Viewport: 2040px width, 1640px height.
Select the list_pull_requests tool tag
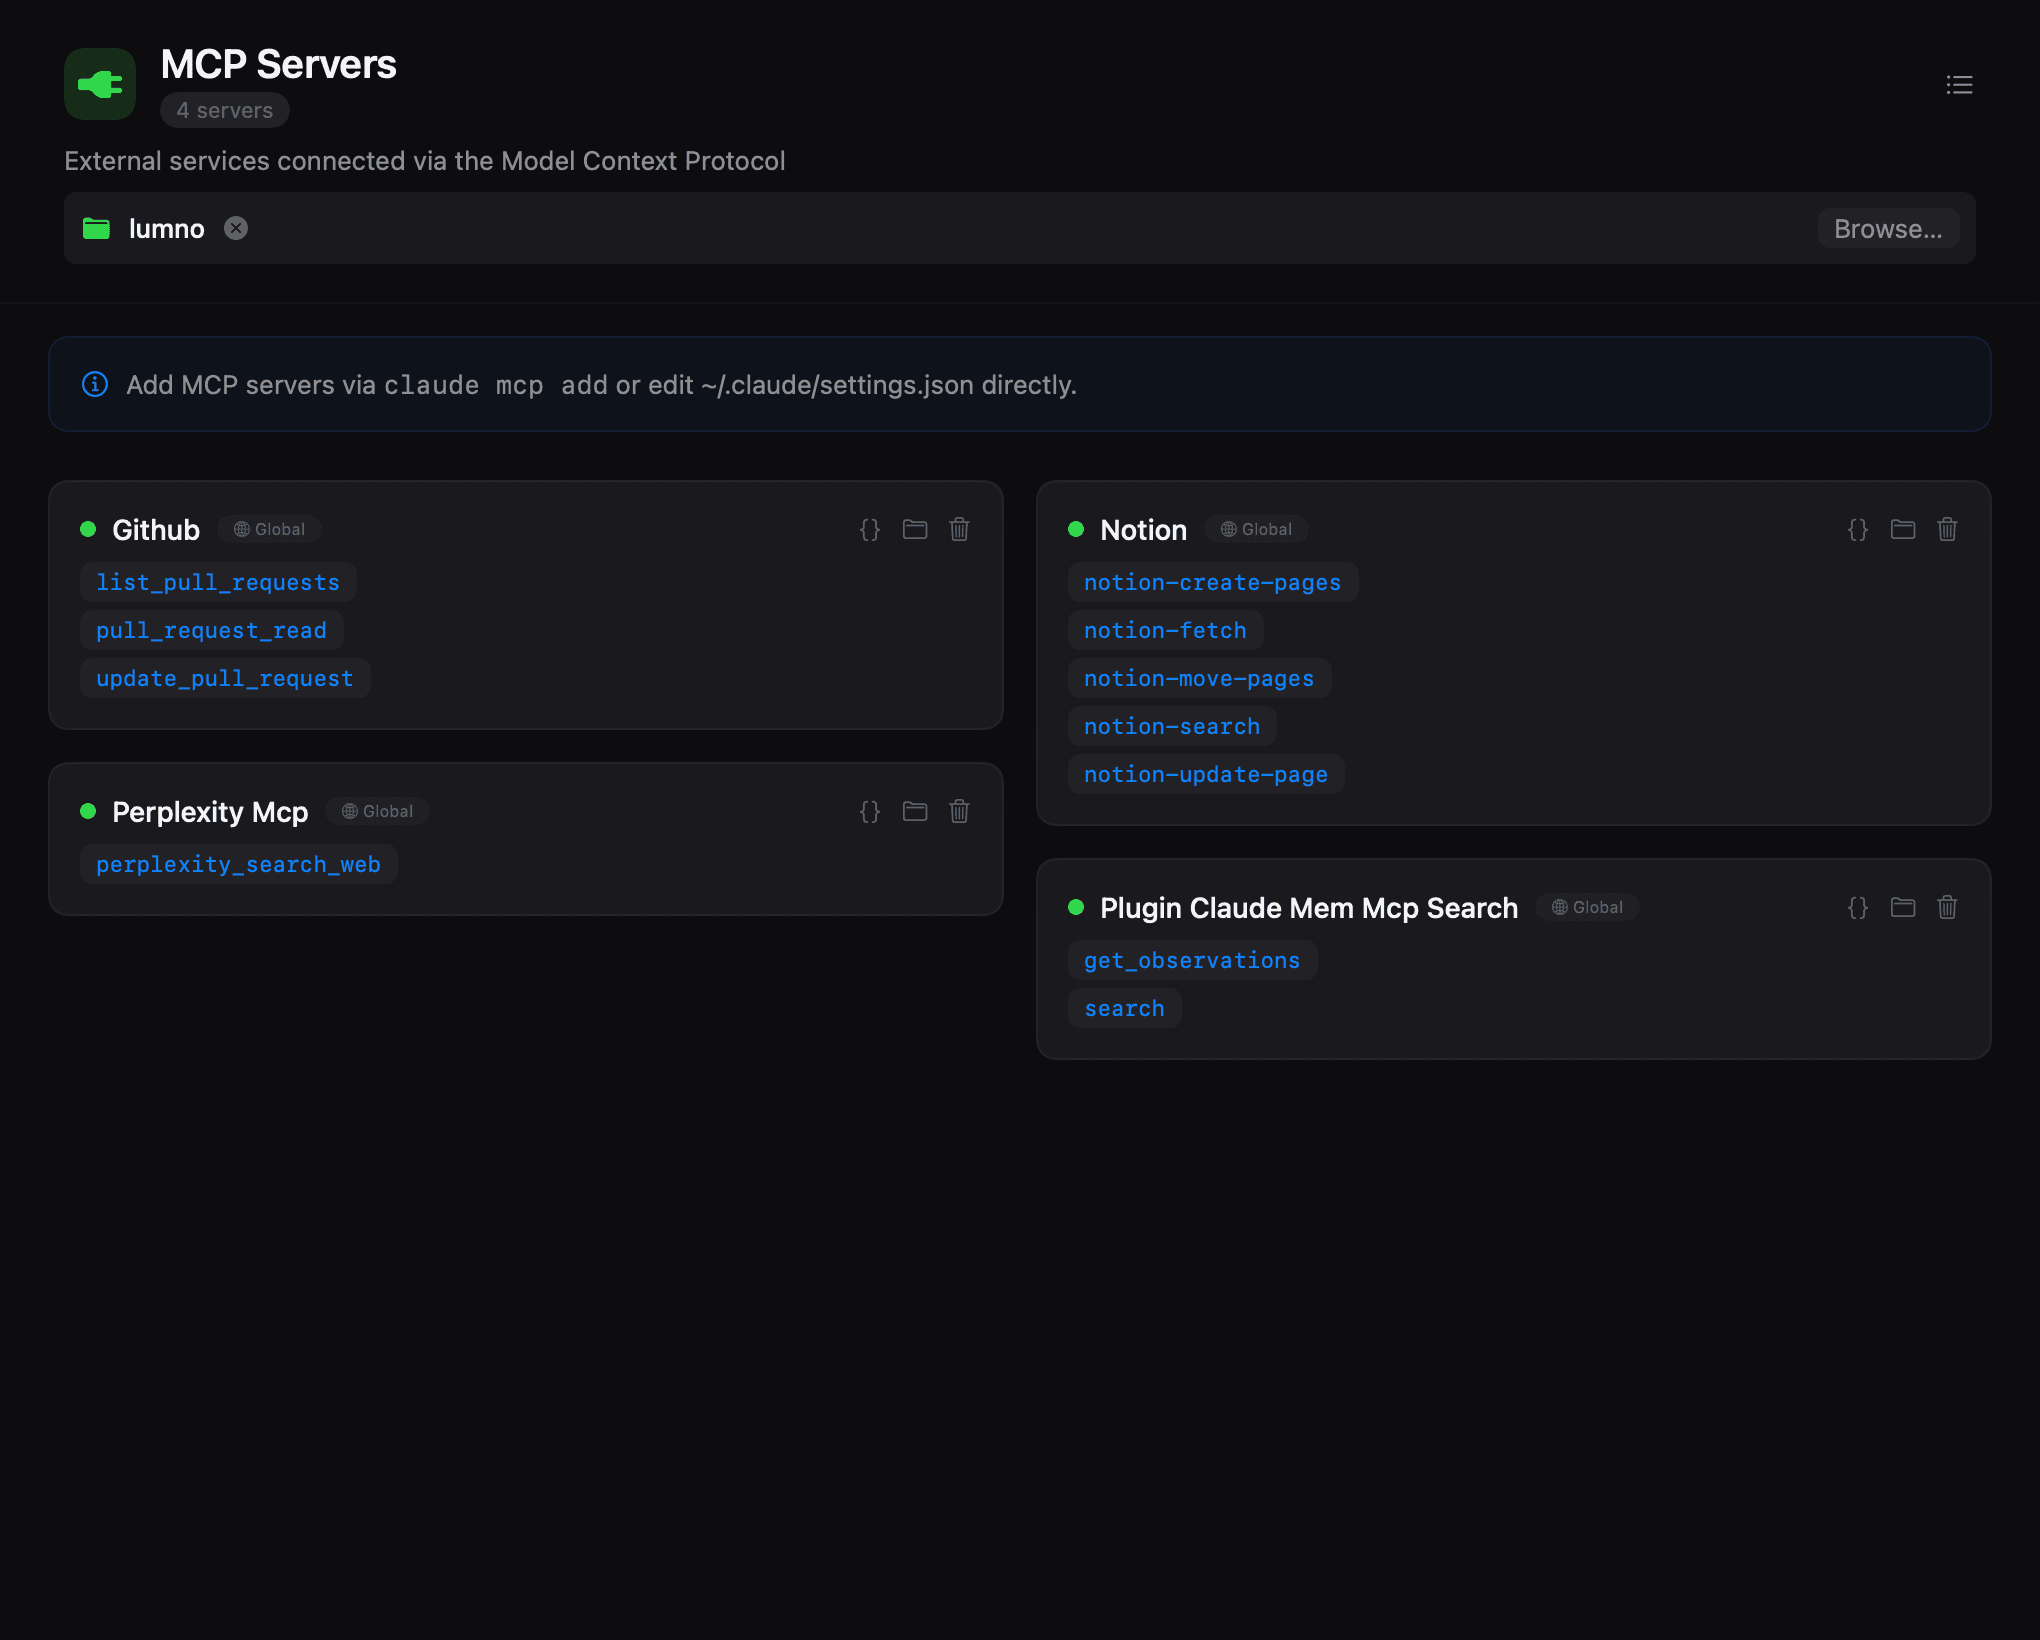pyautogui.click(x=218, y=582)
